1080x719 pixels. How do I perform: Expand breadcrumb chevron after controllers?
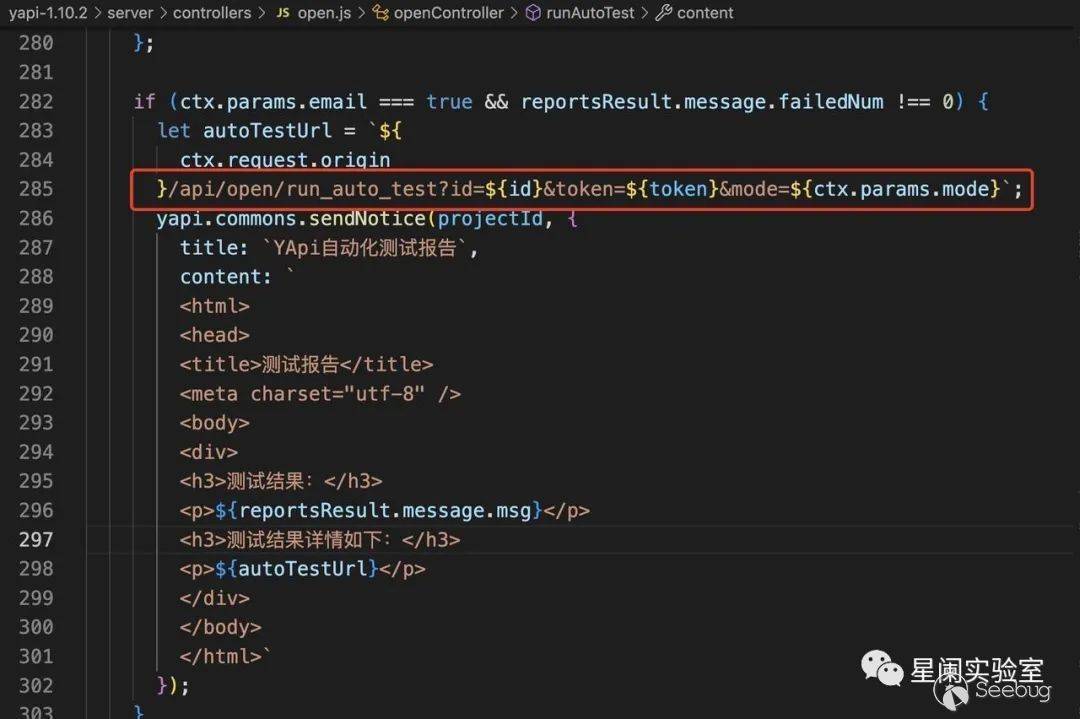[x=261, y=12]
